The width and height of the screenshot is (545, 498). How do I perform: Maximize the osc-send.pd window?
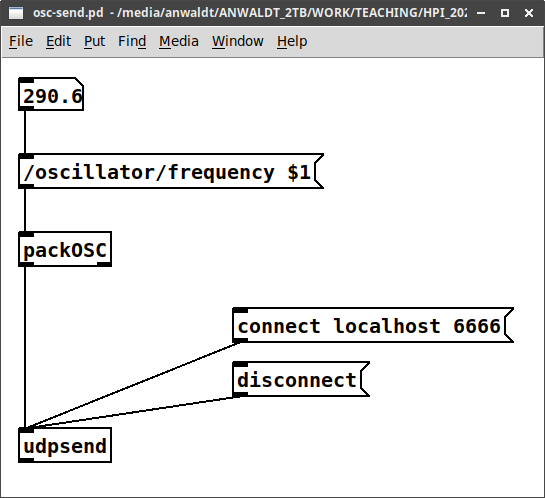coord(505,13)
